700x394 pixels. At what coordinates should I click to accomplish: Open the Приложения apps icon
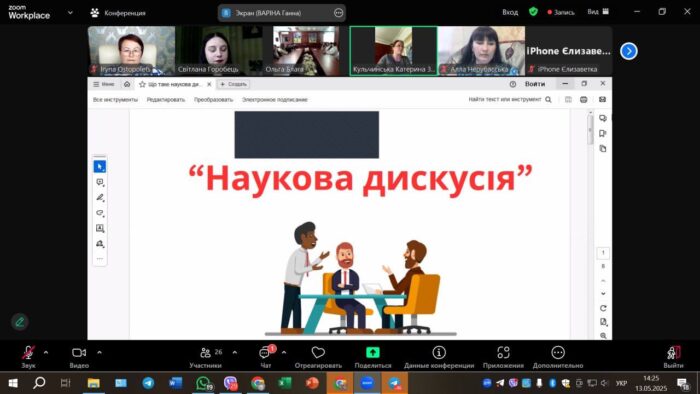coord(503,353)
